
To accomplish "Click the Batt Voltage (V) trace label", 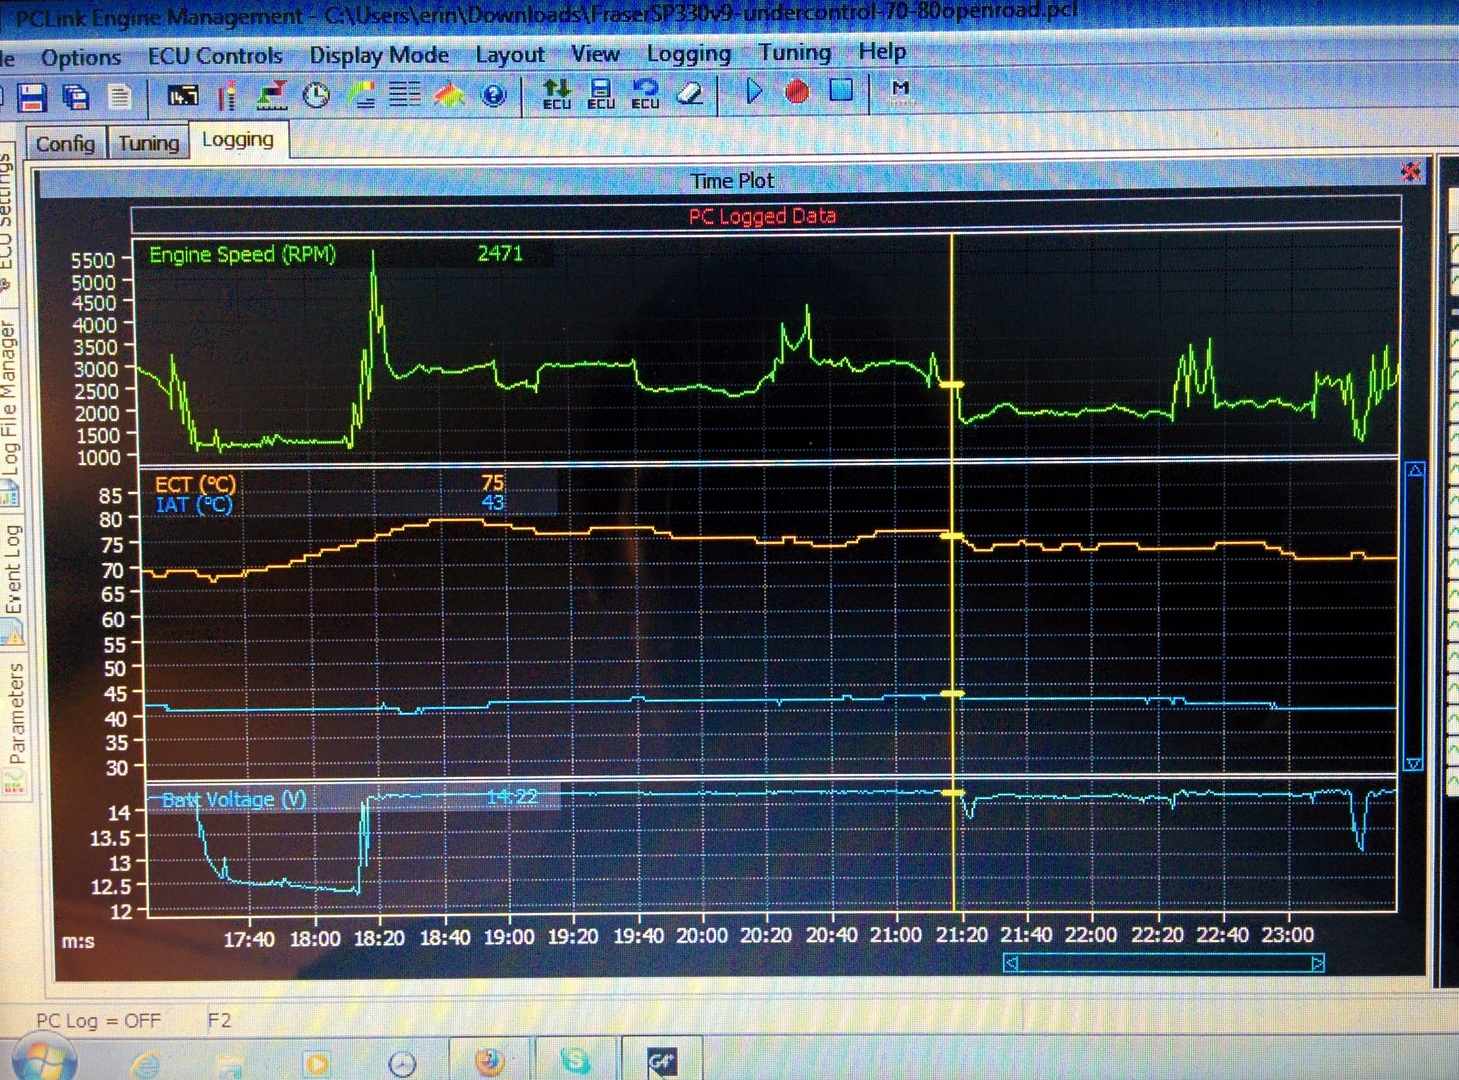I will coord(234,799).
